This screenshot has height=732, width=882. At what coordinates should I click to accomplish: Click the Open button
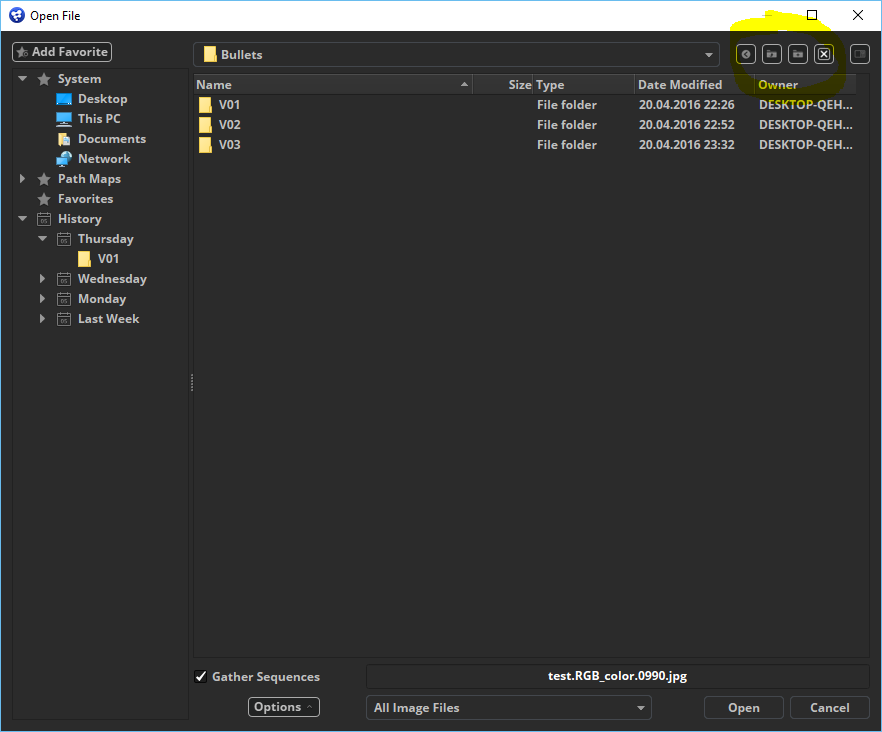tap(744, 708)
